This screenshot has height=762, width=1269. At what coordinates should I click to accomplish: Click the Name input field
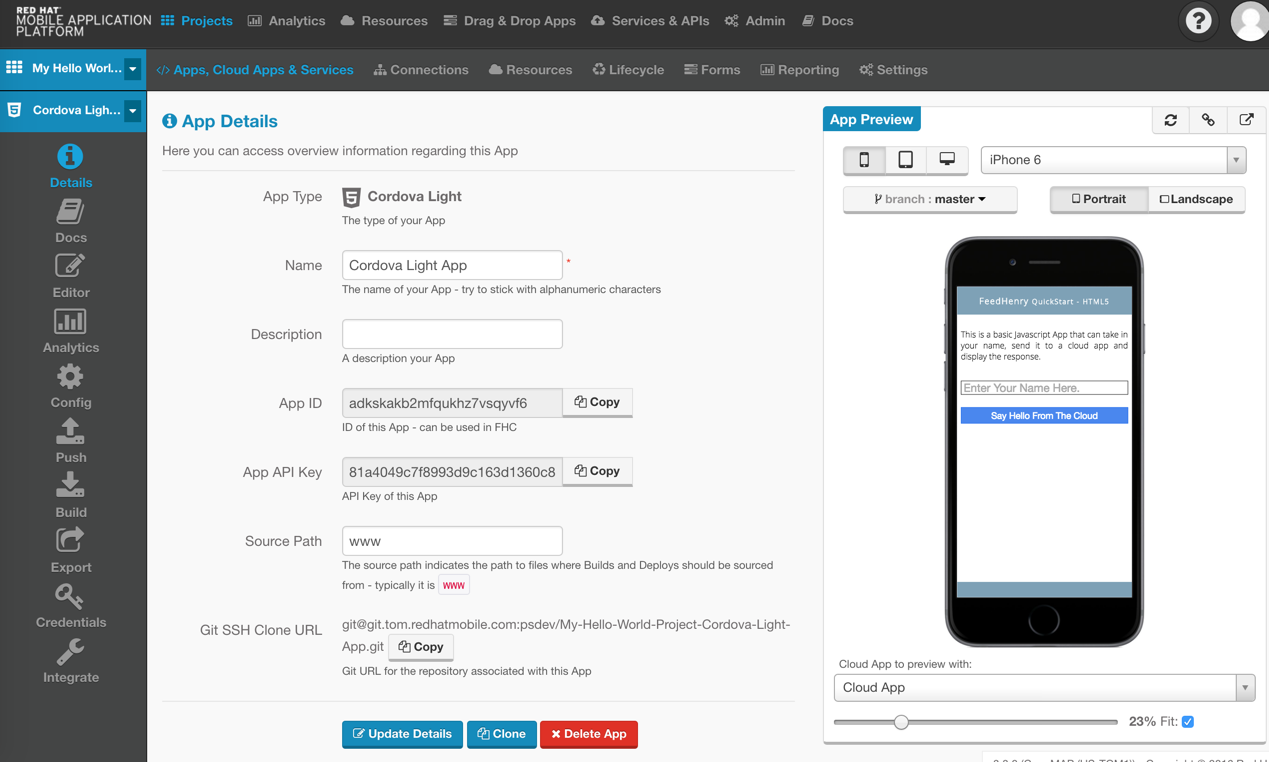[452, 265]
